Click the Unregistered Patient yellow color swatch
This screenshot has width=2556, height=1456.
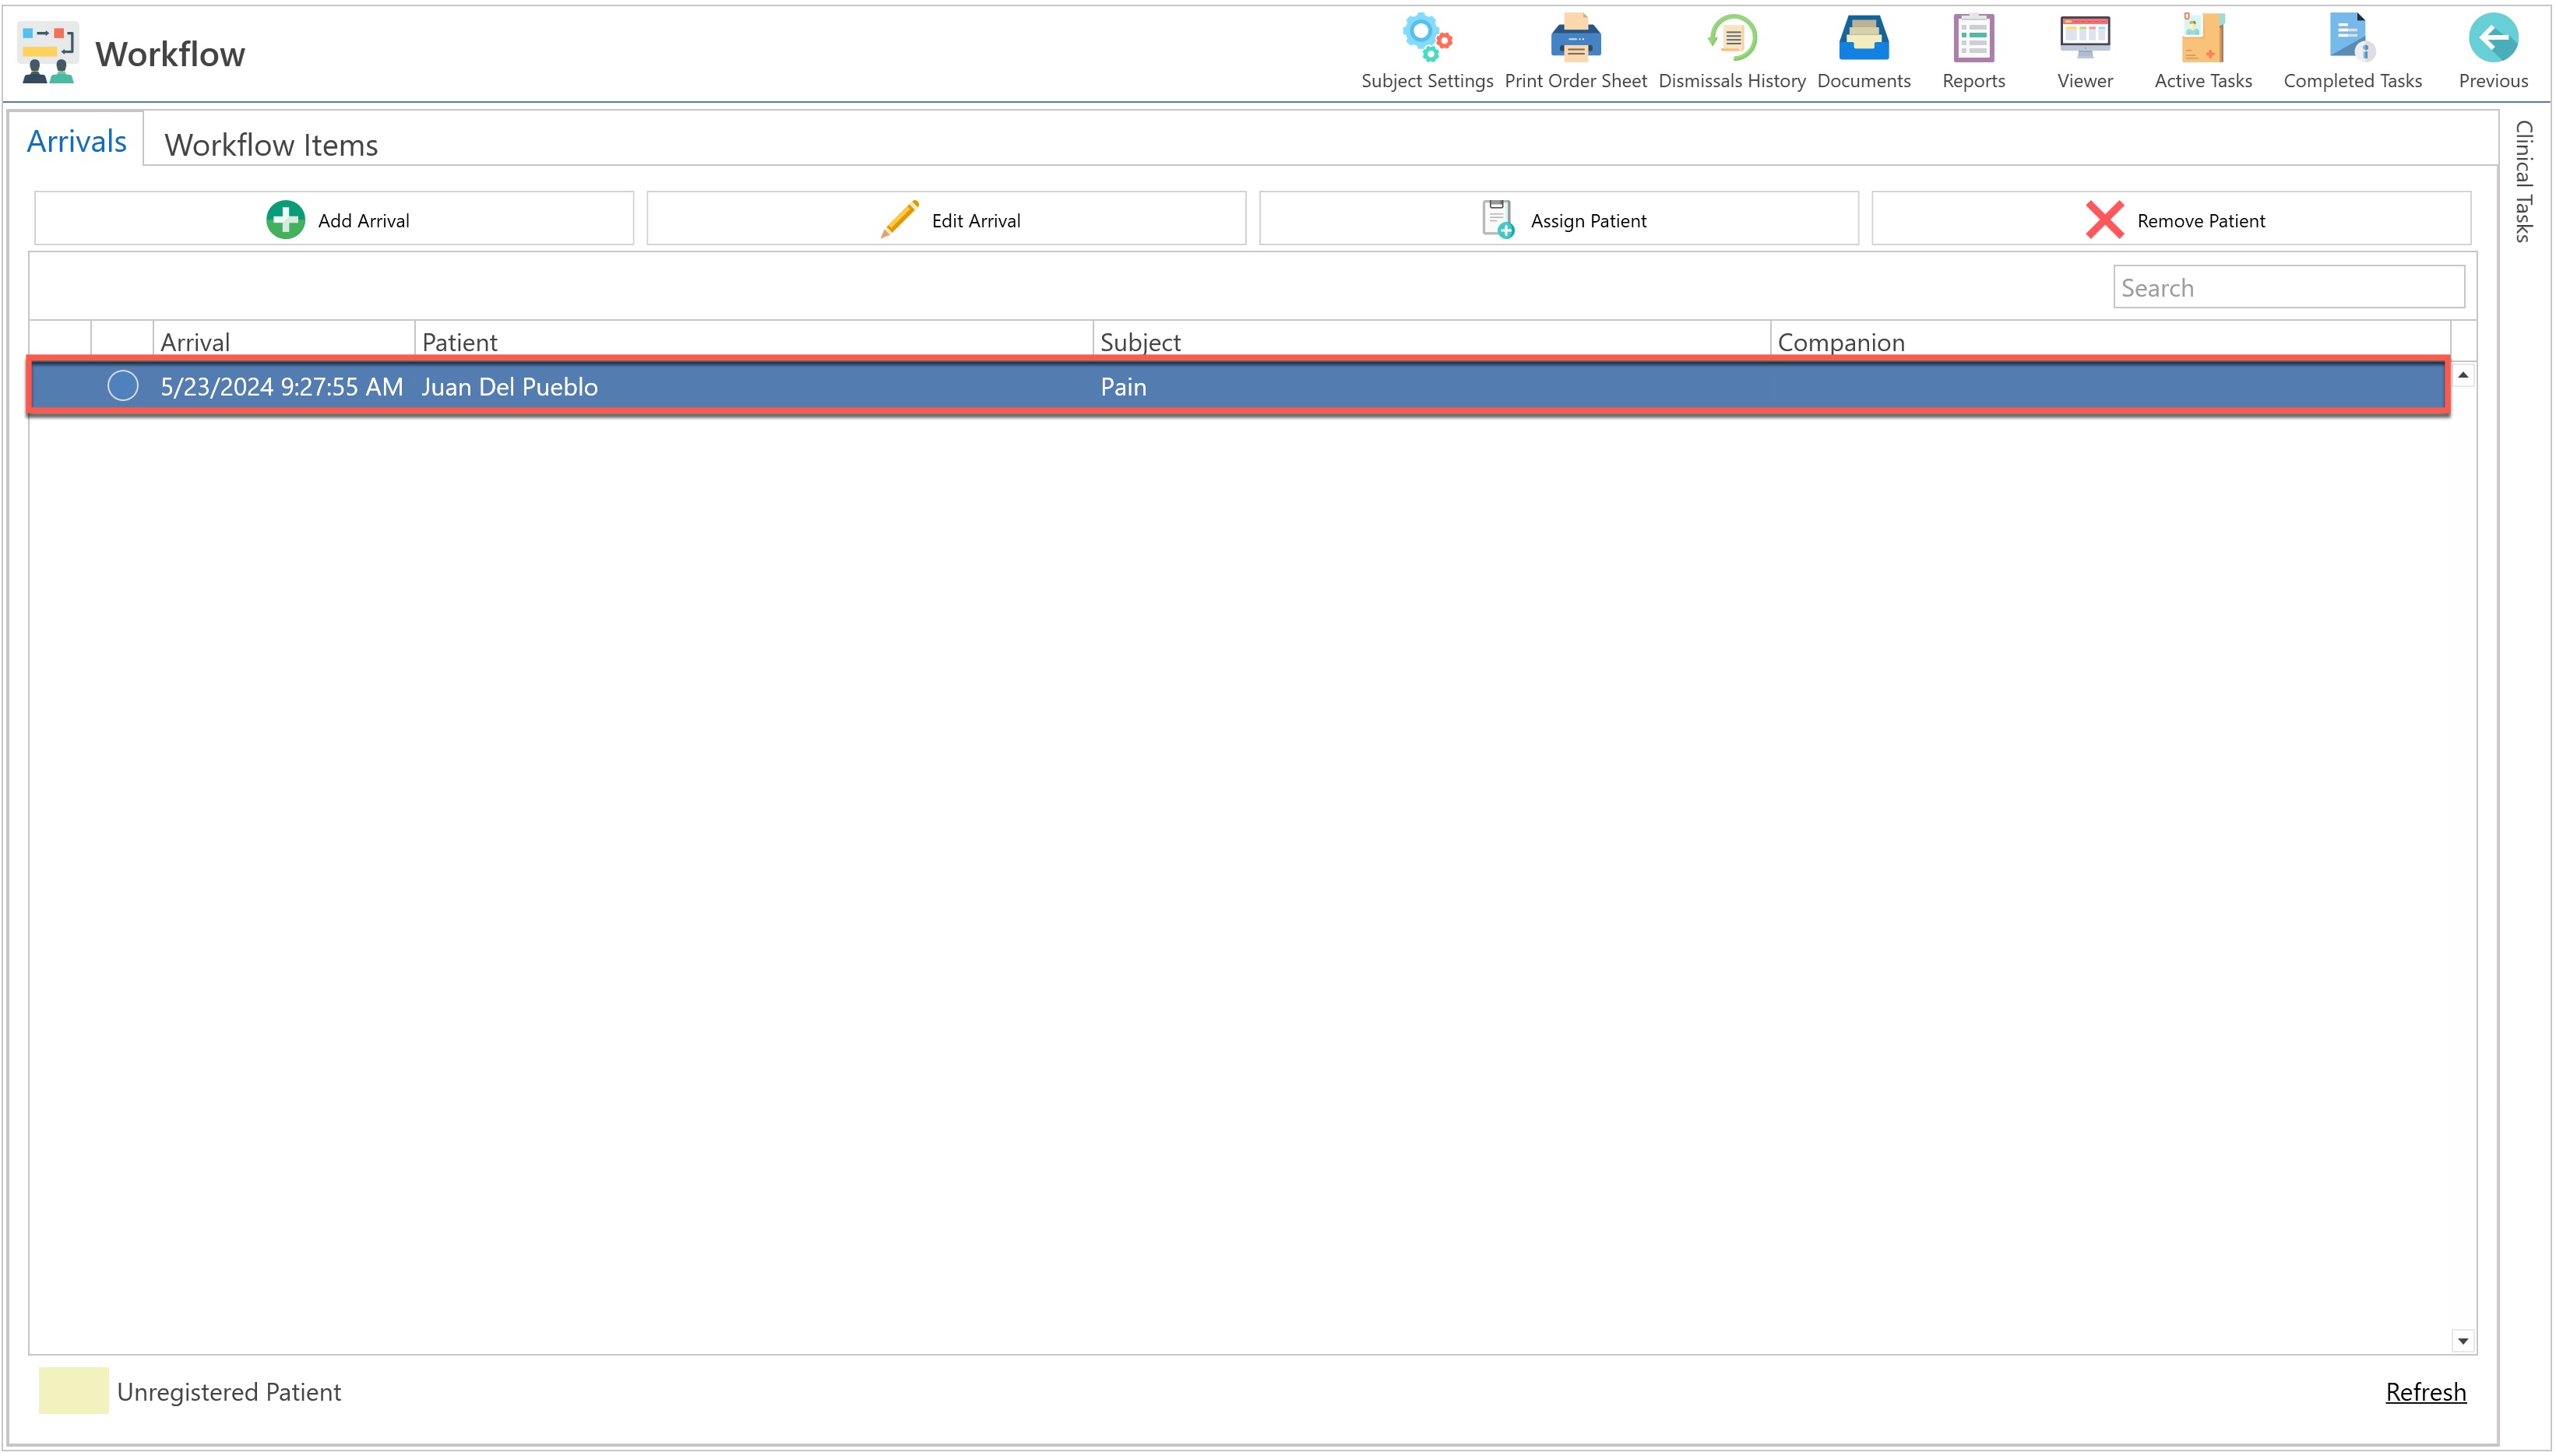click(x=73, y=1391)
